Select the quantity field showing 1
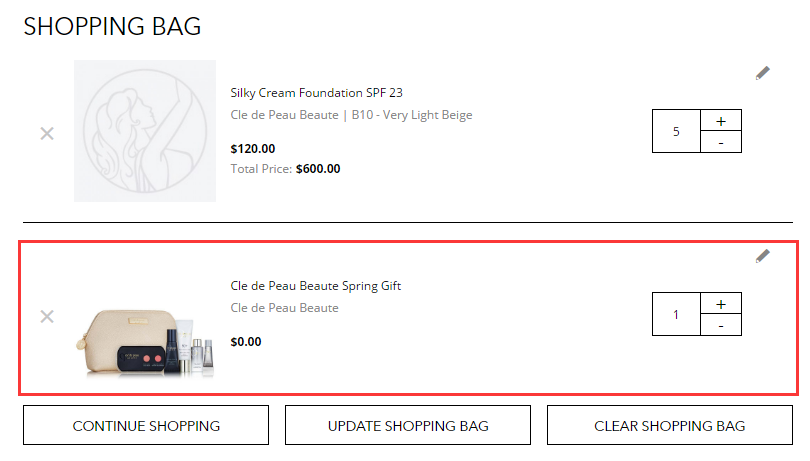This screenshot has width=810, height=461. [x=676, y=314]
